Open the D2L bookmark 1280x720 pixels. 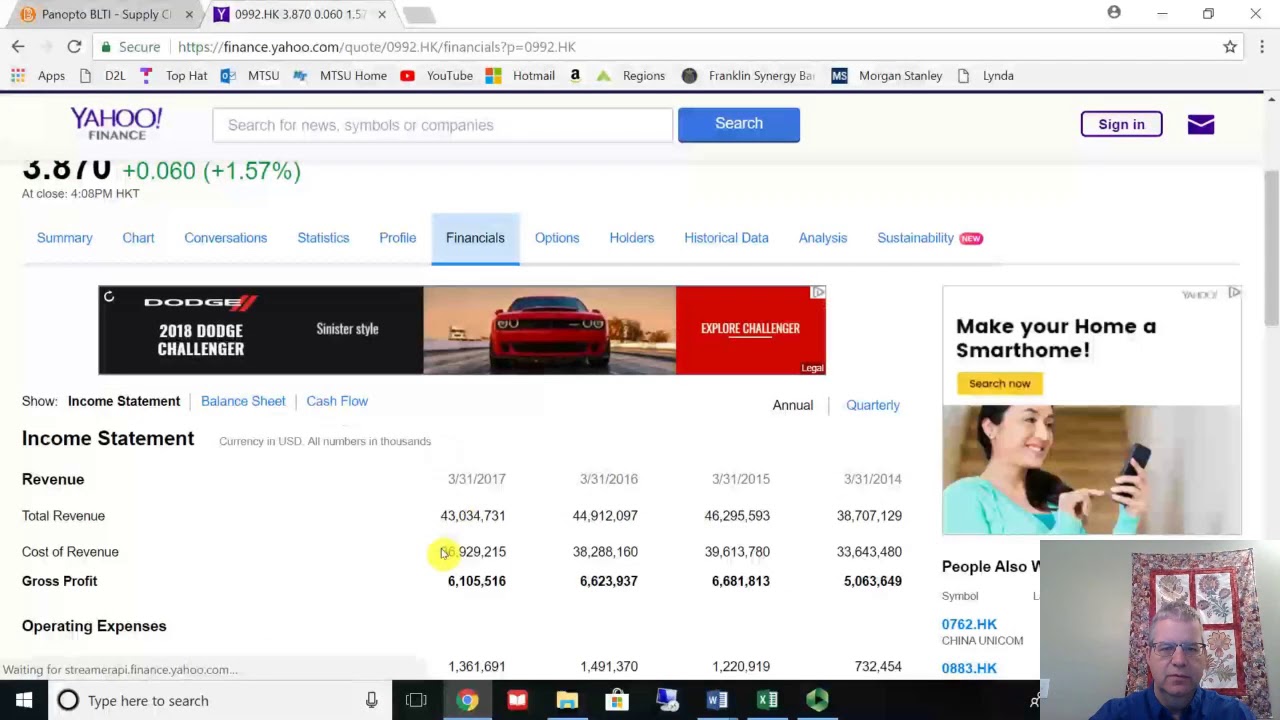pos(102,75)
